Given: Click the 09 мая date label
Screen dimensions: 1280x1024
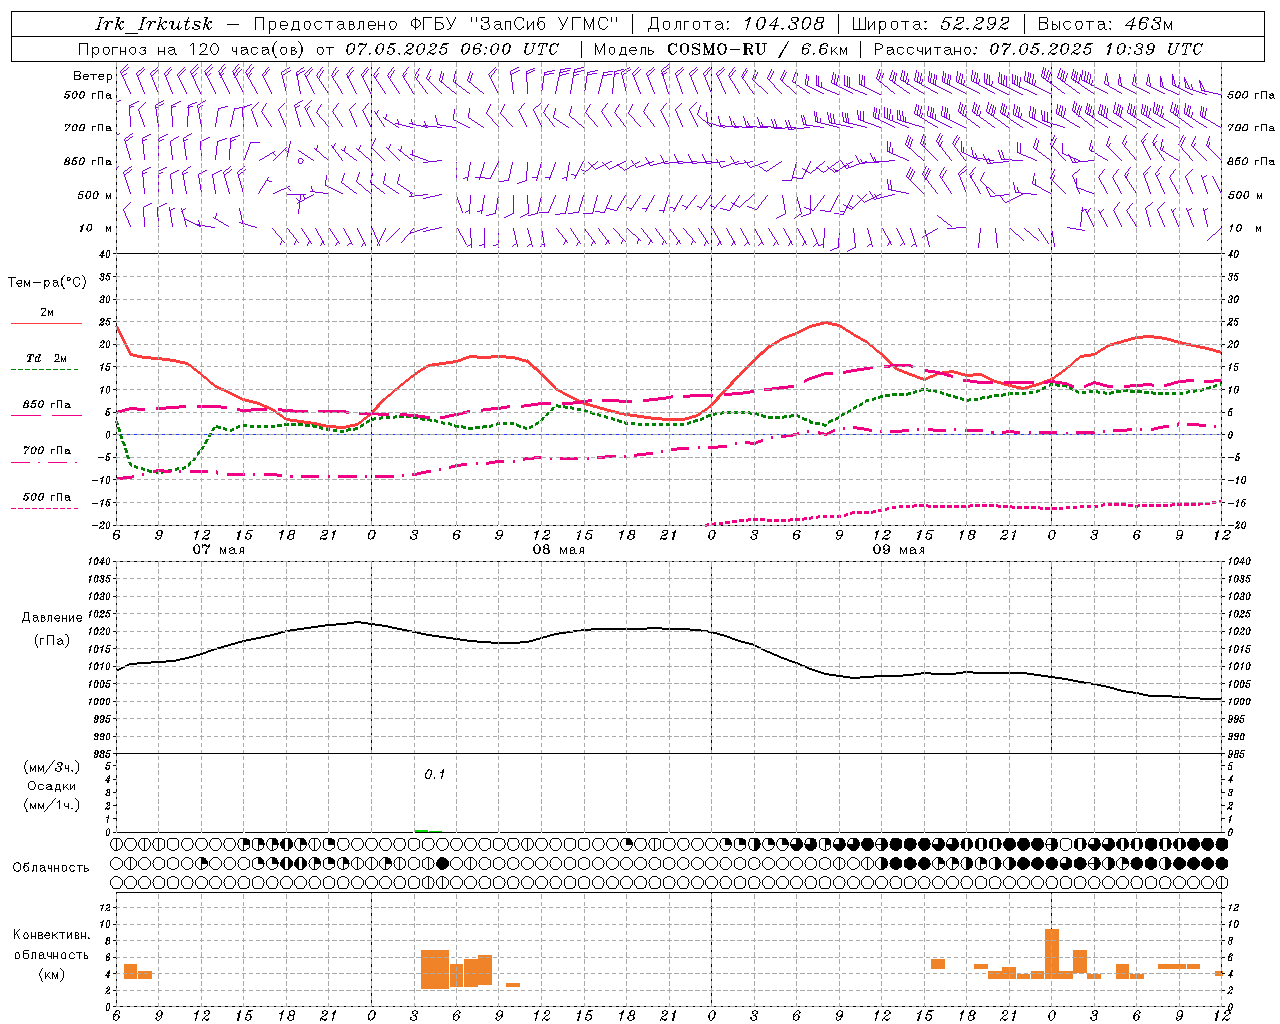Looking at the screenshot, I should (x=898, y=550).
